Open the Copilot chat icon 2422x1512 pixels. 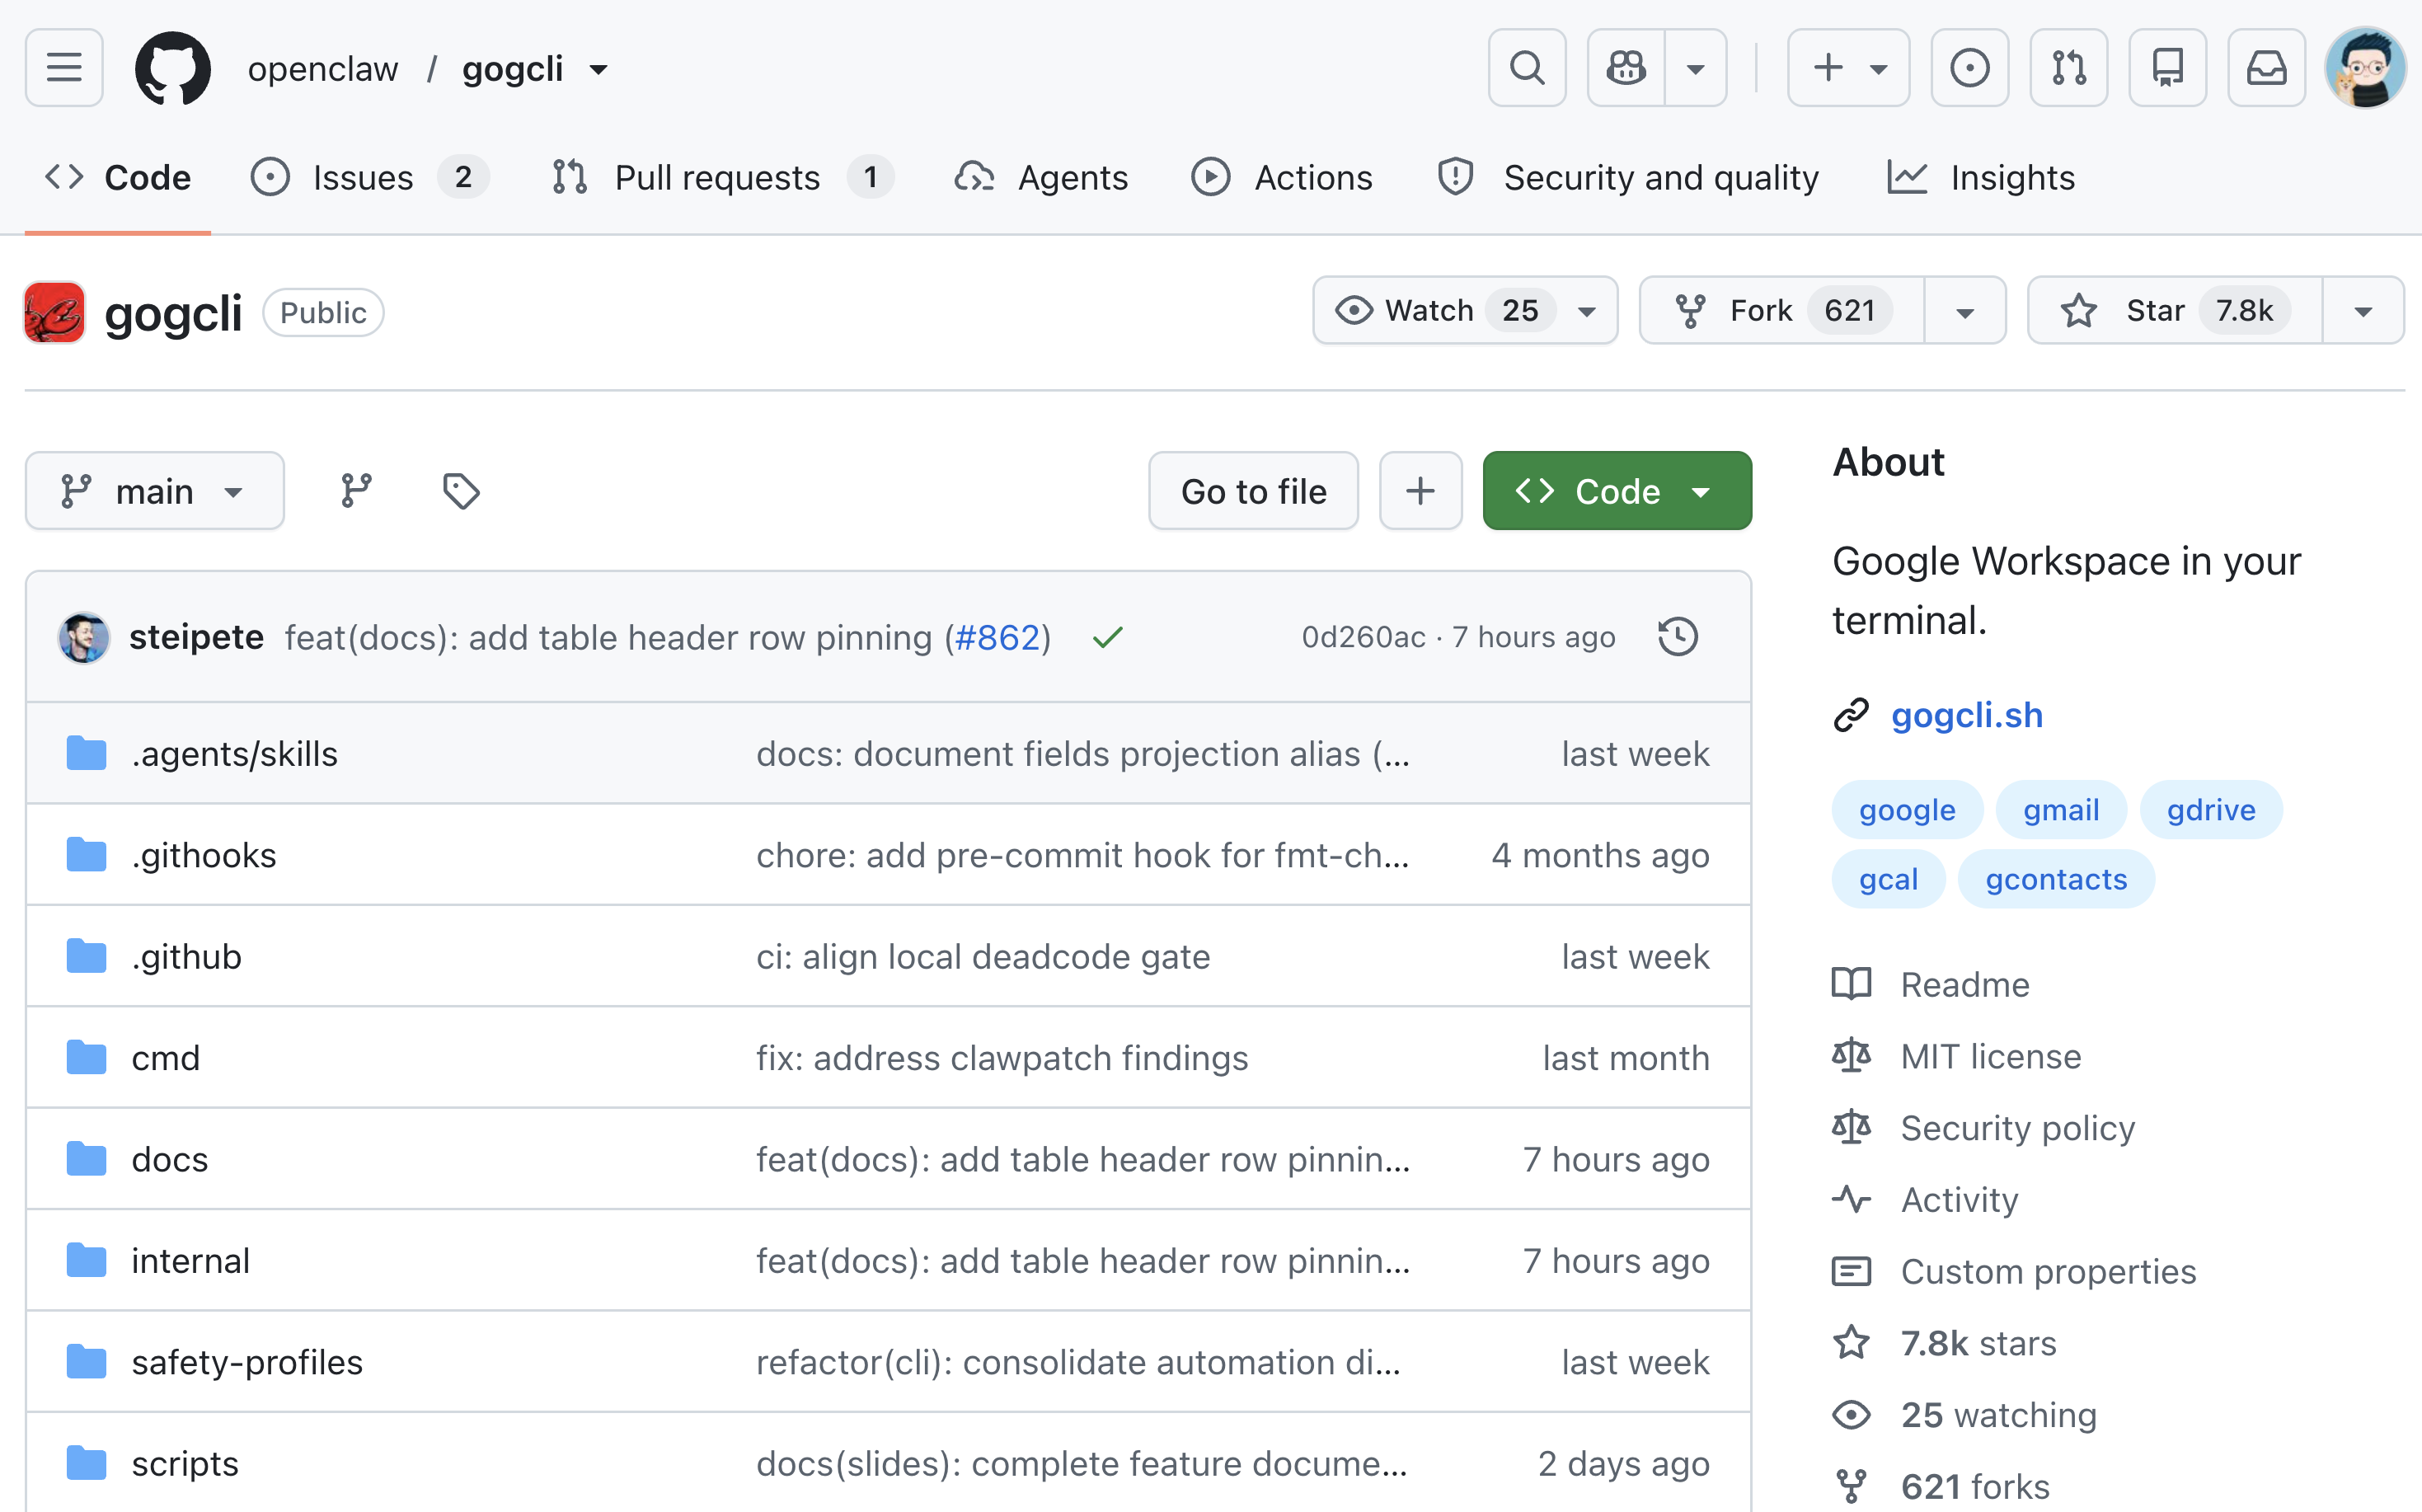[x=1626, y=68]
